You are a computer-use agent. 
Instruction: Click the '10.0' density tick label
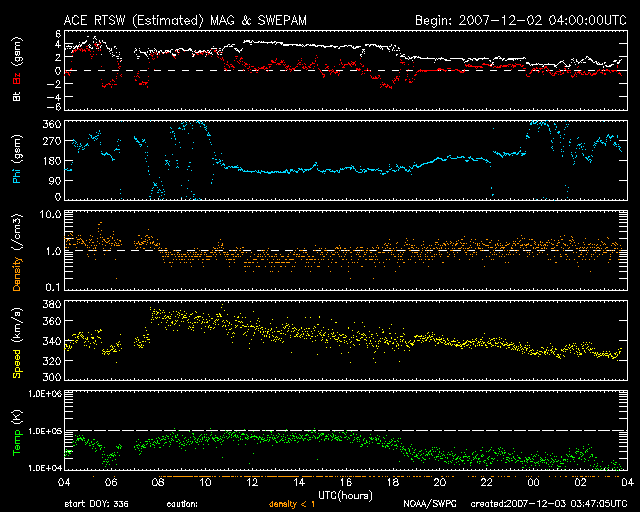(50, 214)
